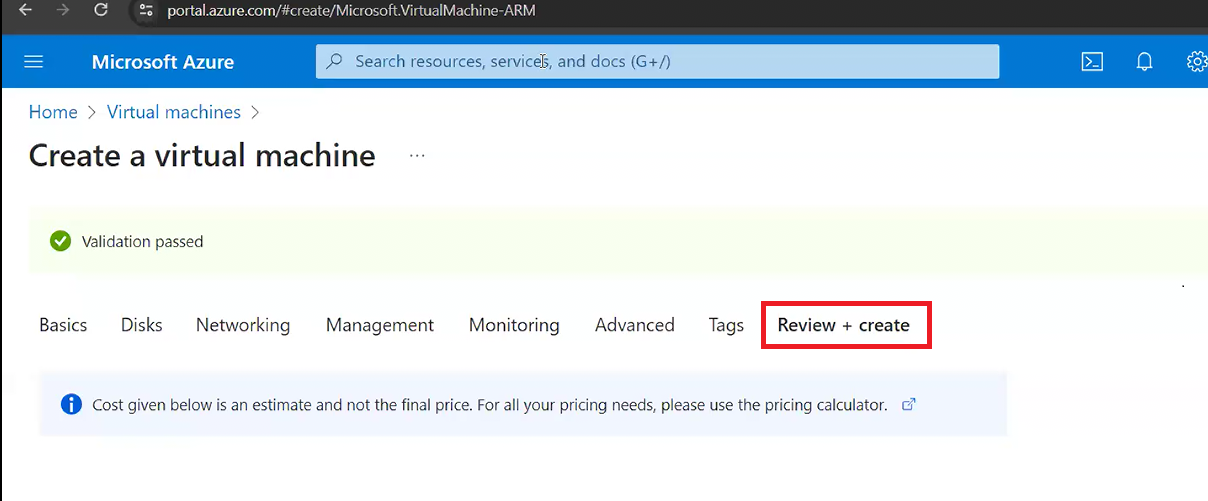1208x501 pixels.
Task: Click the portal.azure.com URL address bar
Action: (x=352, y=10)
